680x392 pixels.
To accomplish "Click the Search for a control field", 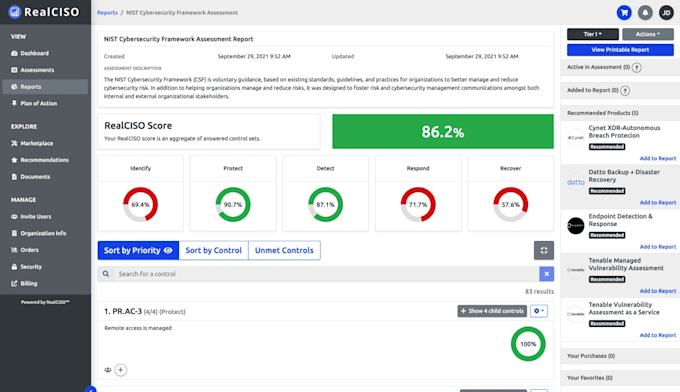I will (x=326, y=274).
